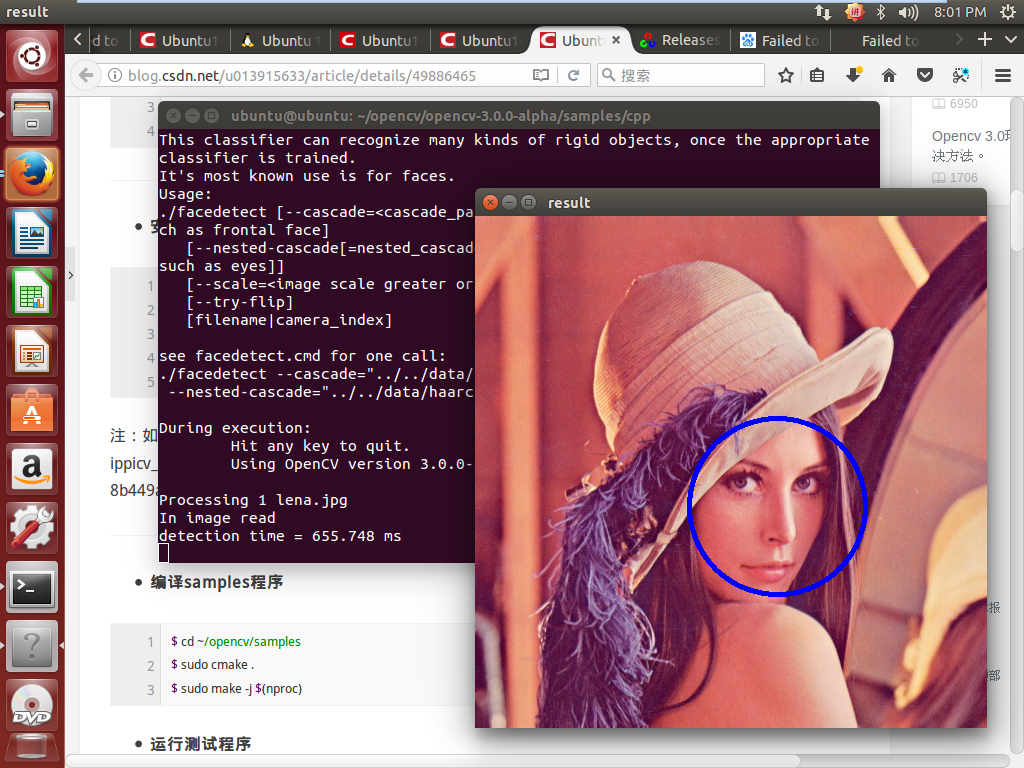
Task: Click the 编译samples程序 heading
Action: (217, 582)
